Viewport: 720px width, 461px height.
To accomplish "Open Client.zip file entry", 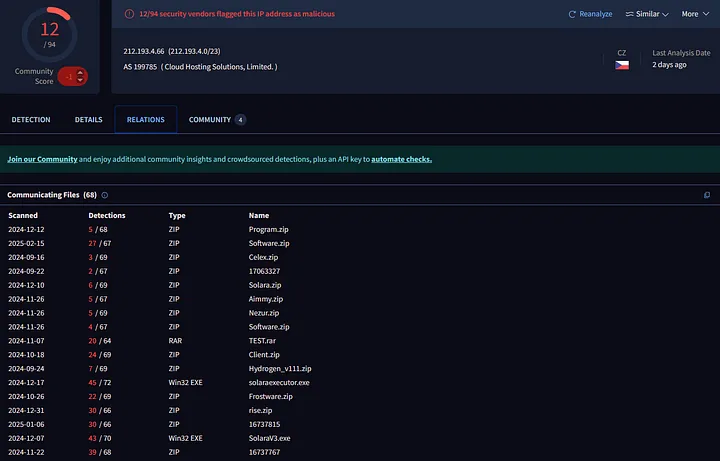I will point(264,355).
